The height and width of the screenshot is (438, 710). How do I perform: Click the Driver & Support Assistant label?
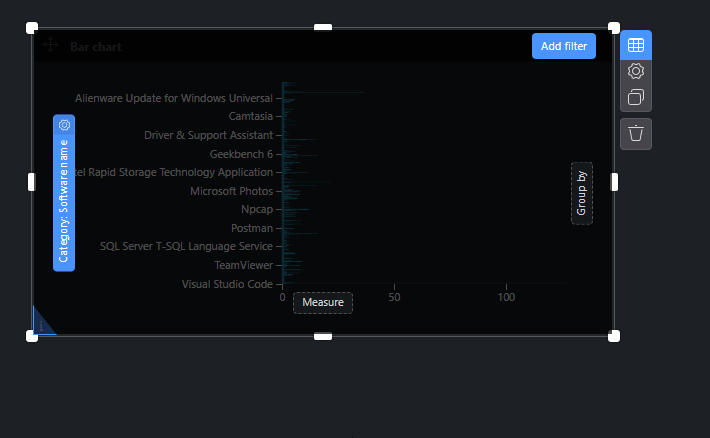[x=208, y=135]
